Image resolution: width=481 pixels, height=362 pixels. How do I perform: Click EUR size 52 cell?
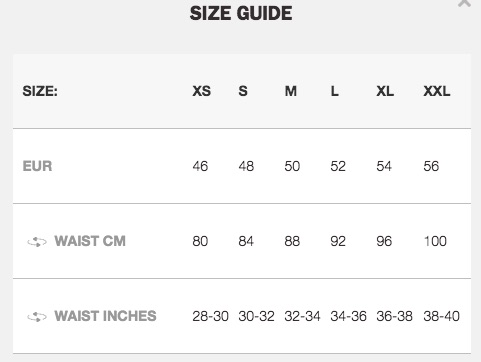pyautogui.click(x=338, y=166)
